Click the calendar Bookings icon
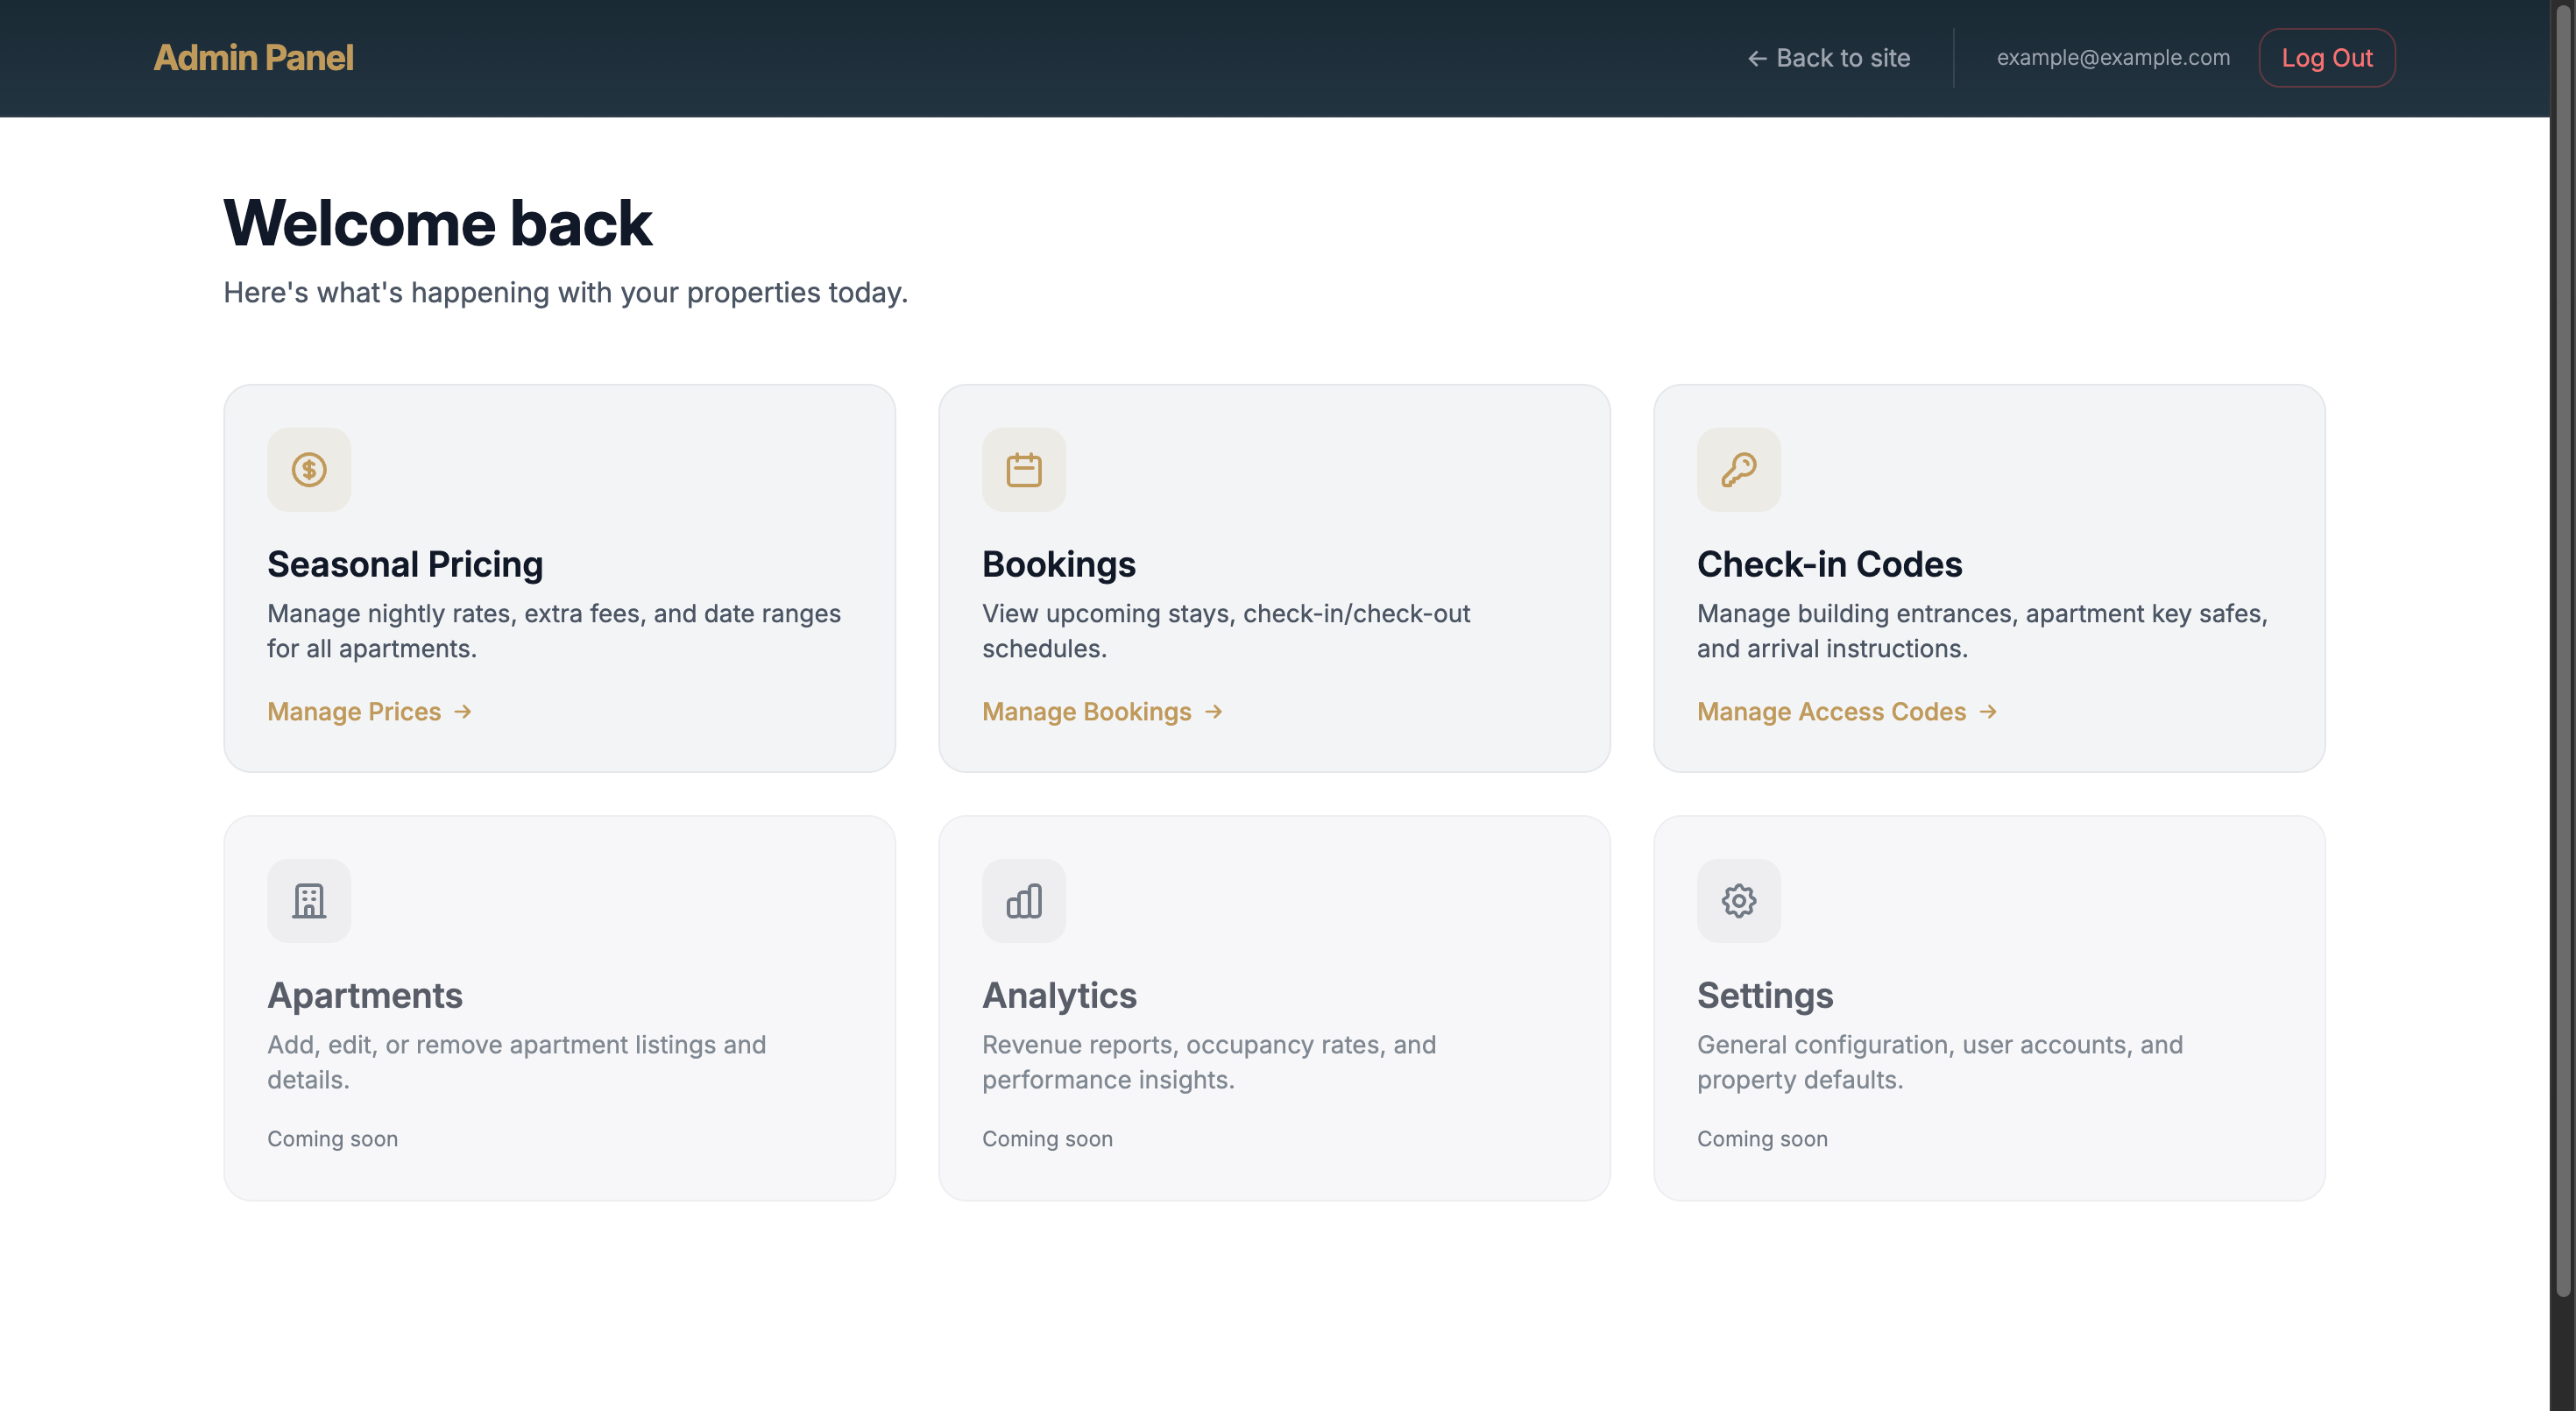 coord(1023,469)
